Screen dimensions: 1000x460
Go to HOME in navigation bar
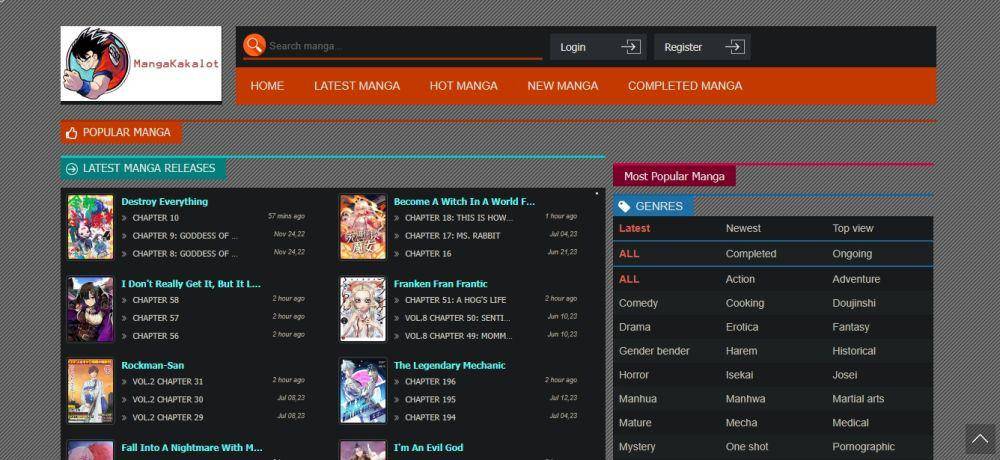click(x=267, y=85)
